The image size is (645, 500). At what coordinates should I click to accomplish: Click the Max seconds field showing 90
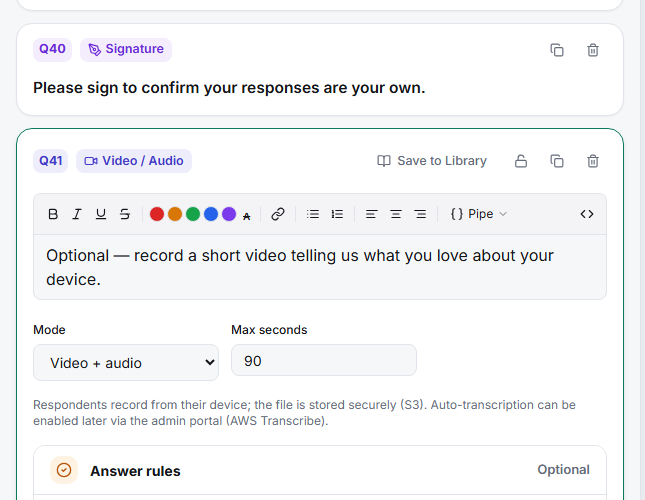click(x=324, y=360)
